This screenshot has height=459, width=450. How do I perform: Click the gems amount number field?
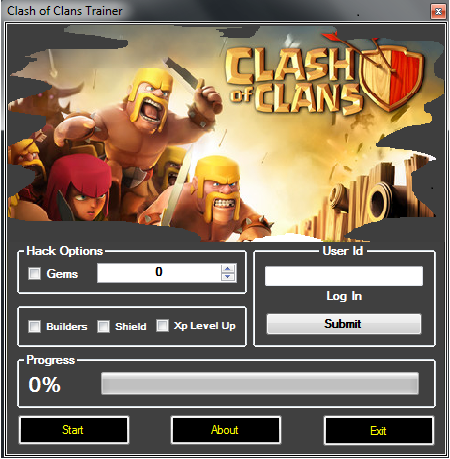point(159,273)
